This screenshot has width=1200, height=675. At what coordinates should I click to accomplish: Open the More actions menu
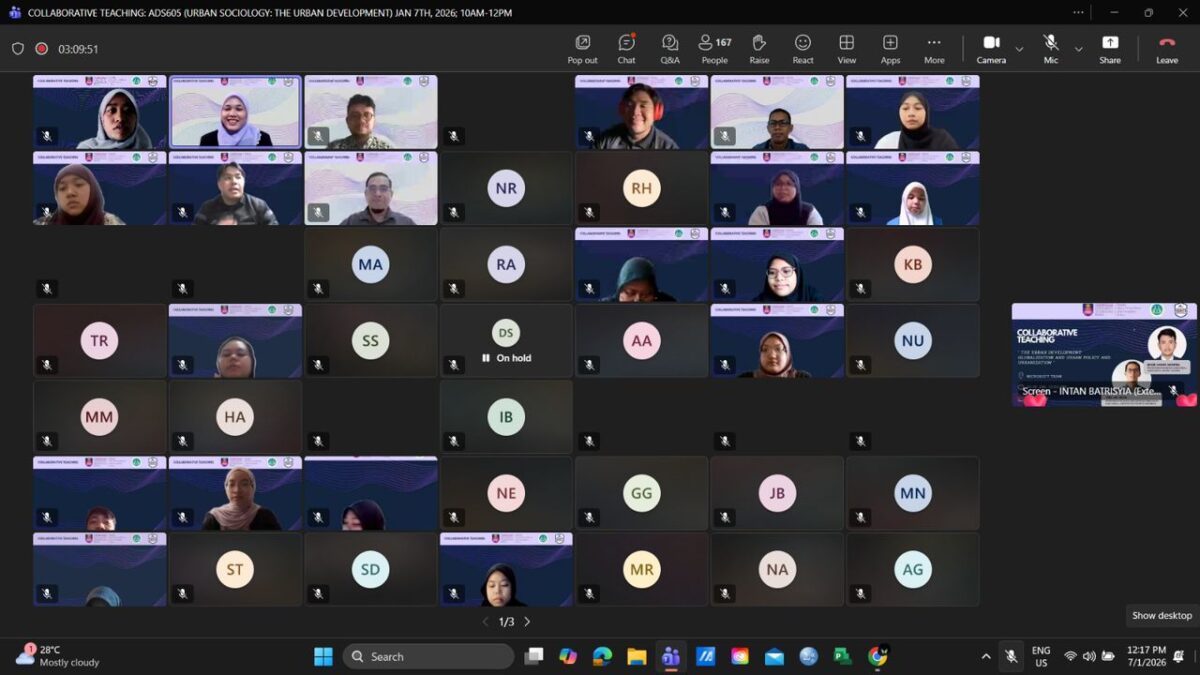[x=934, y=48]
